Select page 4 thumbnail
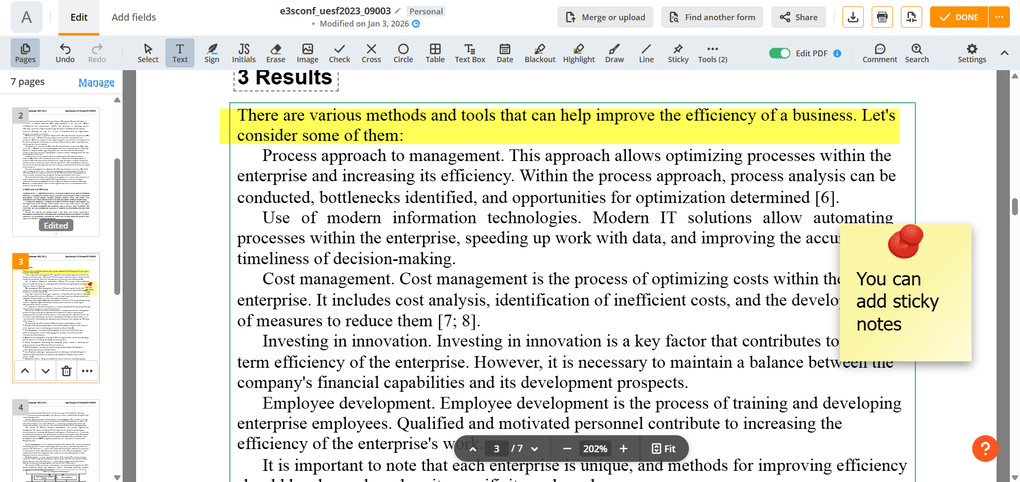The height and width of the screenshot is (482, 1020). coord(56,440)
